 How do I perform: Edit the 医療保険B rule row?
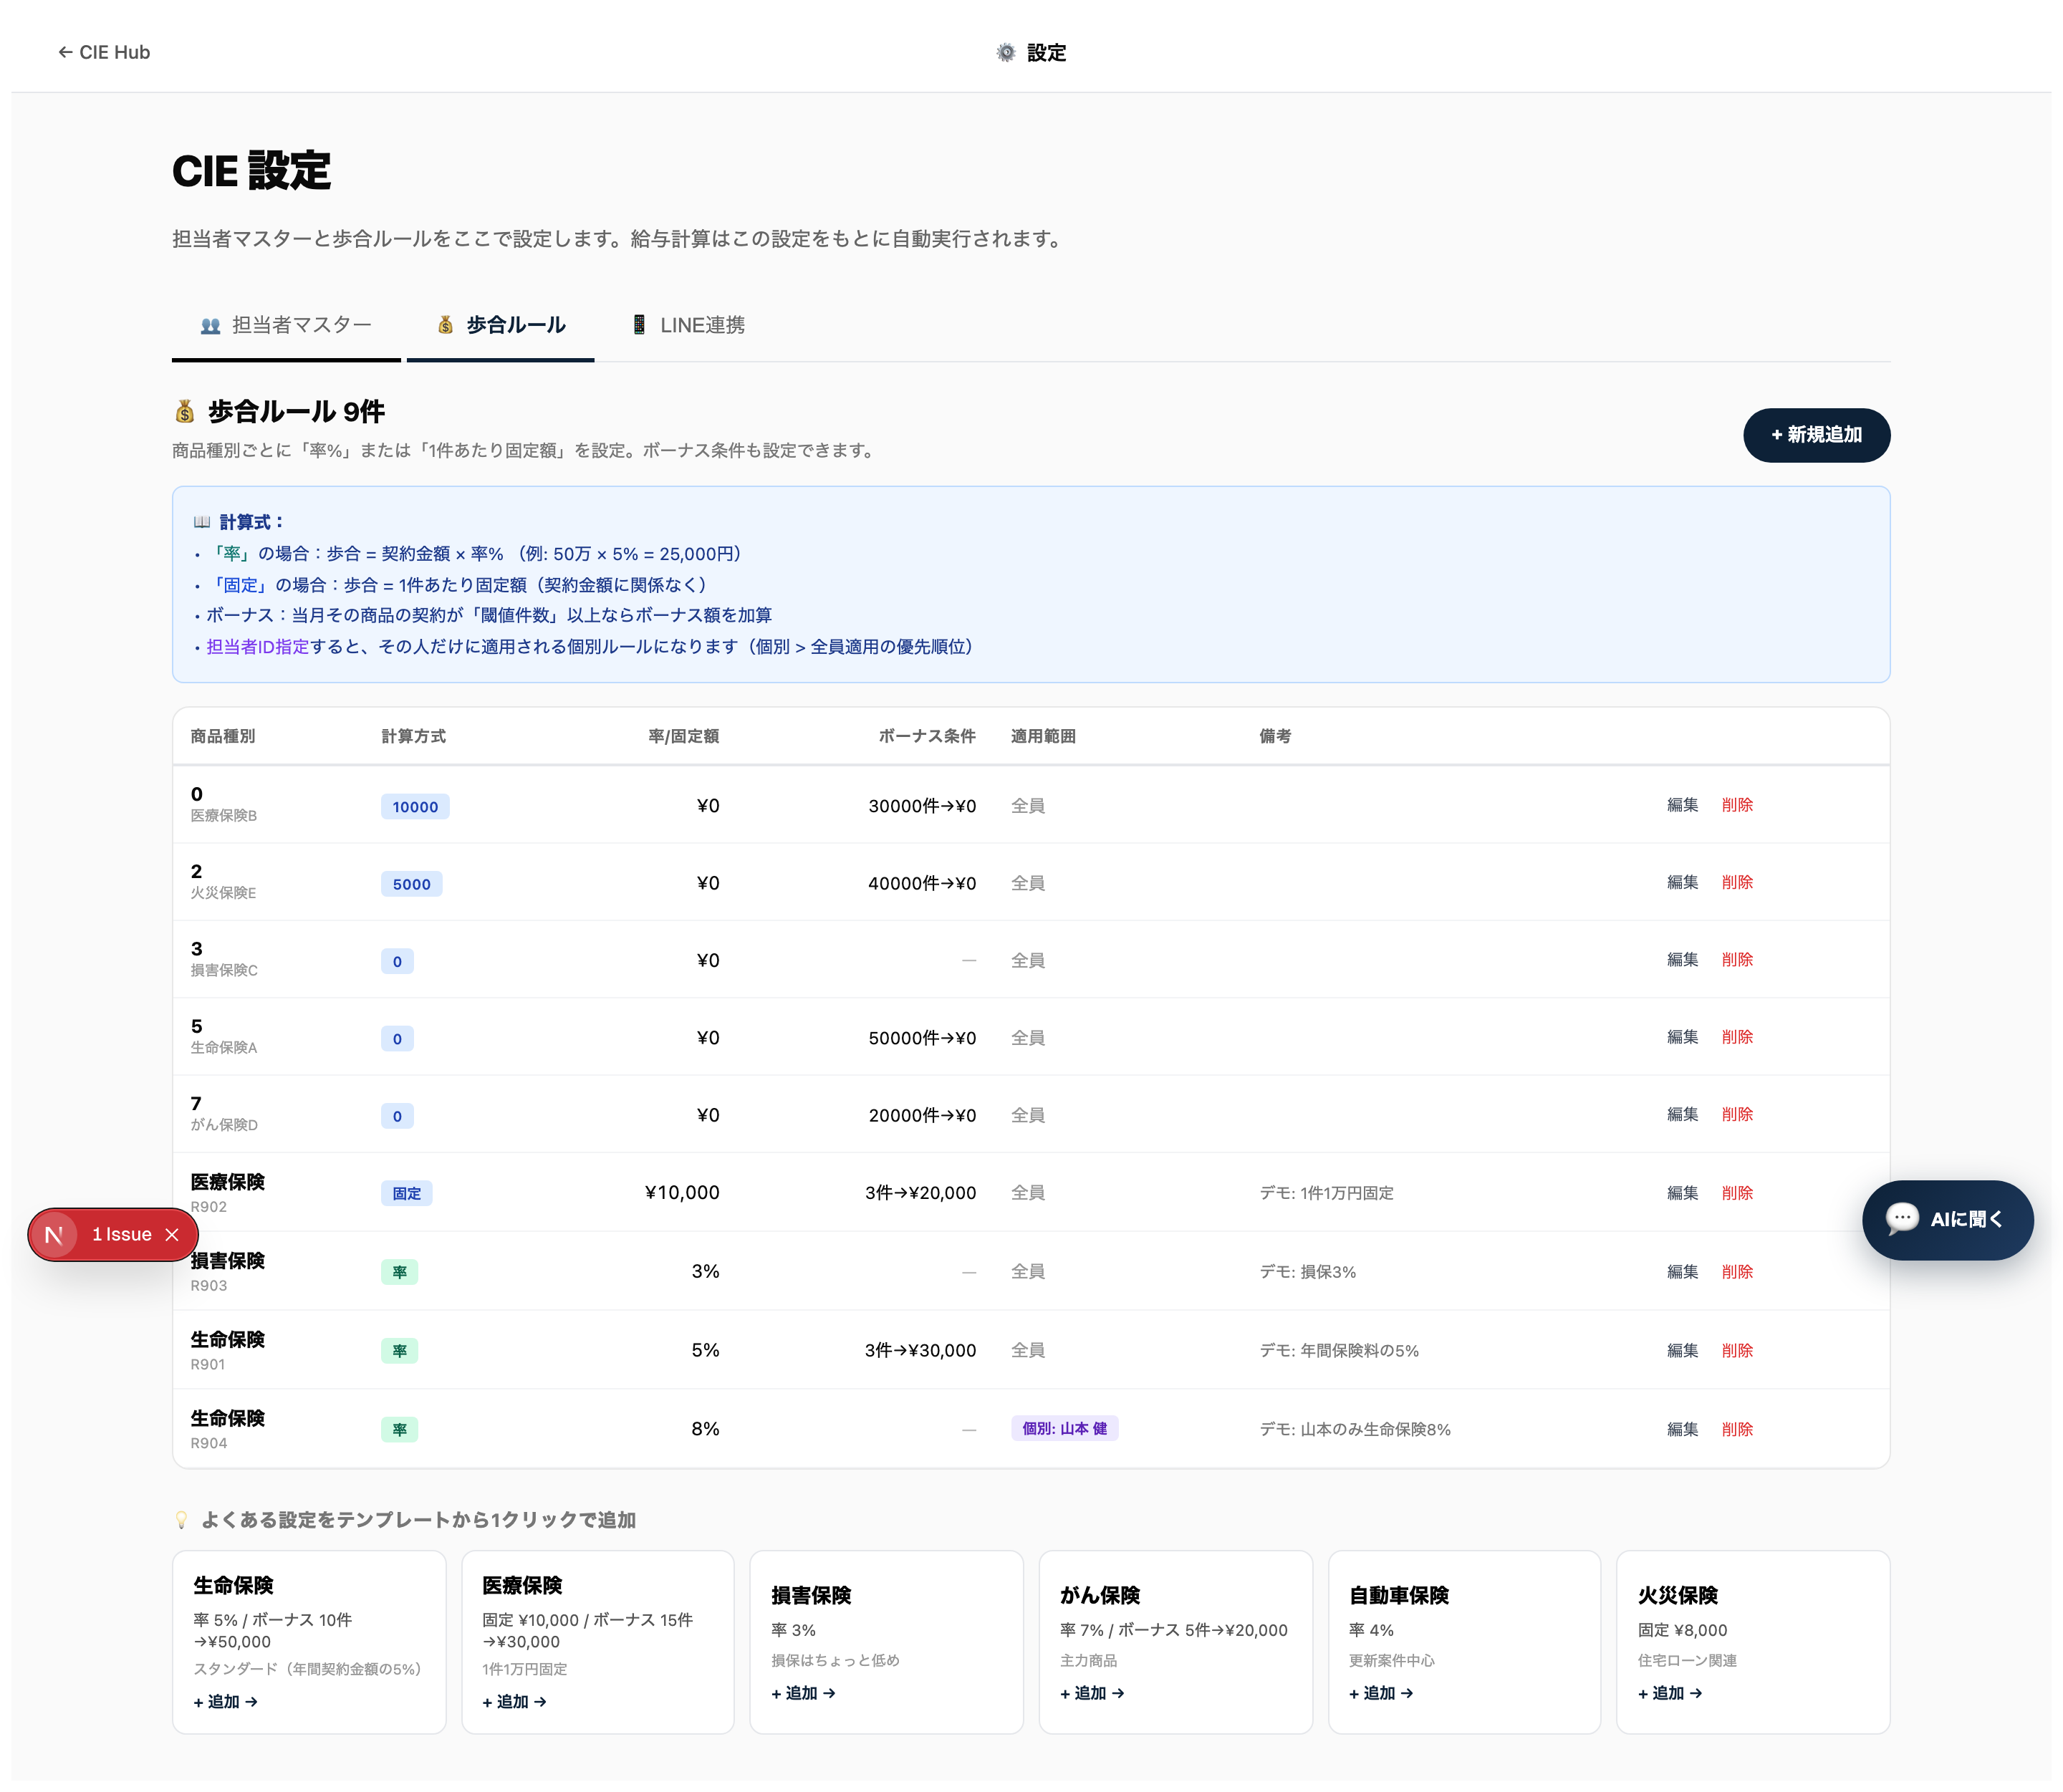(x=1682, y=805)
